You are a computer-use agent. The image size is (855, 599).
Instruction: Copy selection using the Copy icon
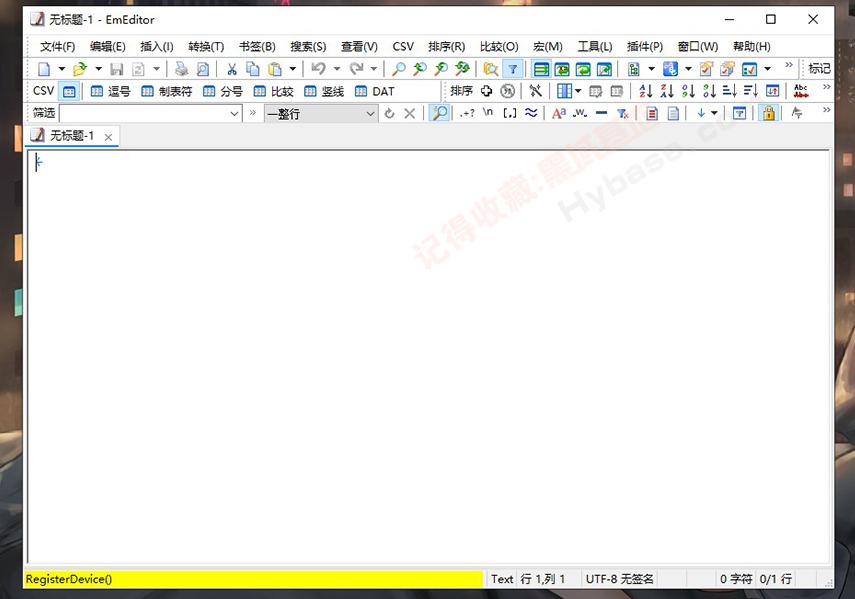[x=252, y=69]
